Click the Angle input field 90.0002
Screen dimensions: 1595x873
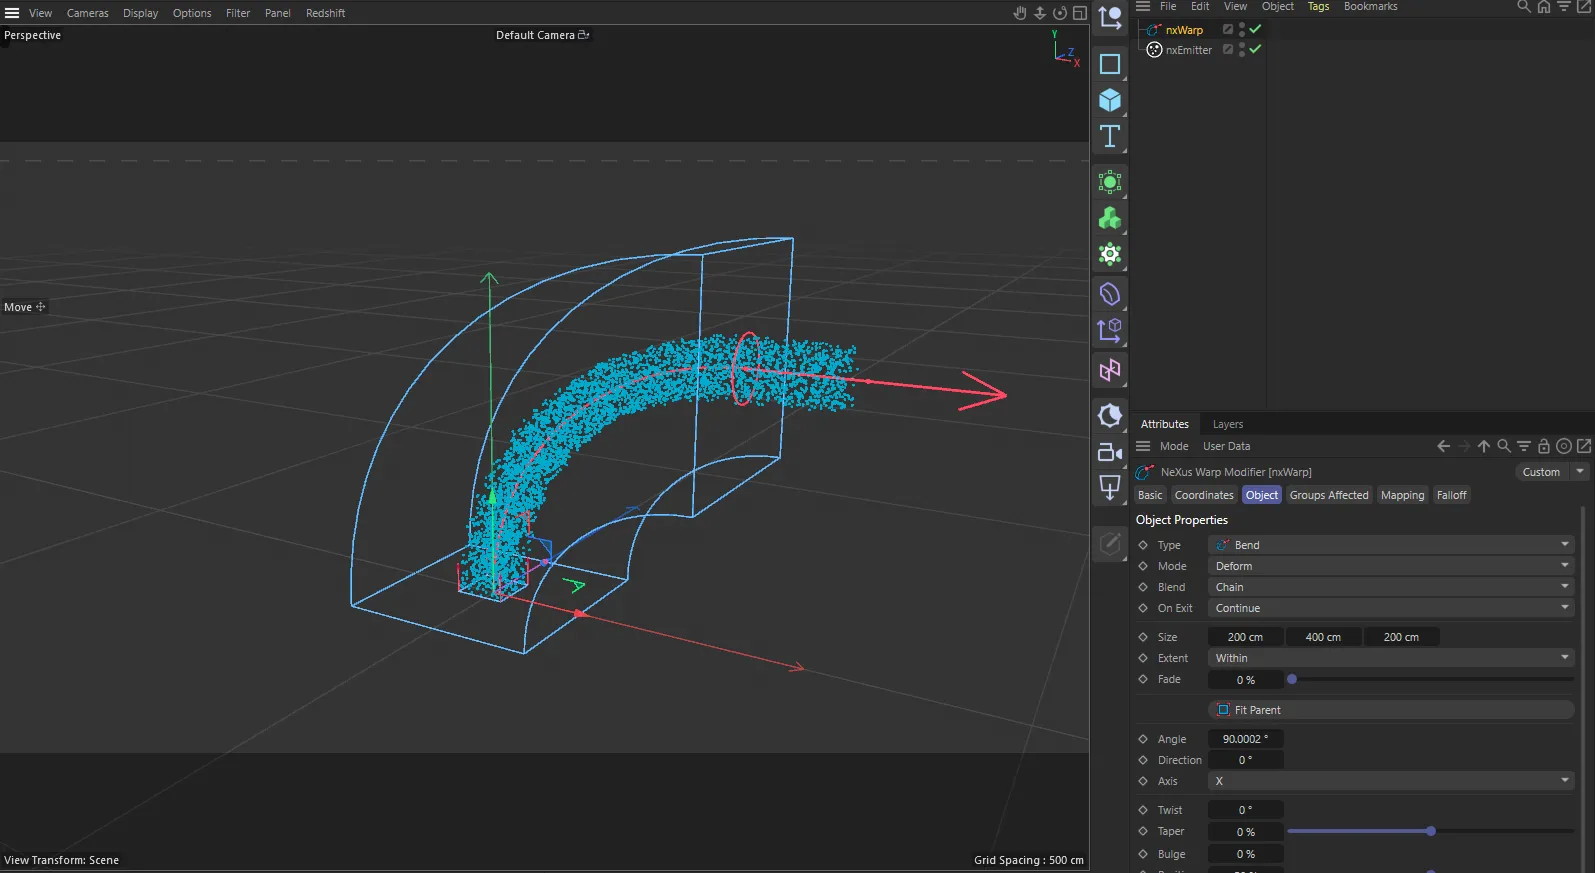tap(1245, 739)
